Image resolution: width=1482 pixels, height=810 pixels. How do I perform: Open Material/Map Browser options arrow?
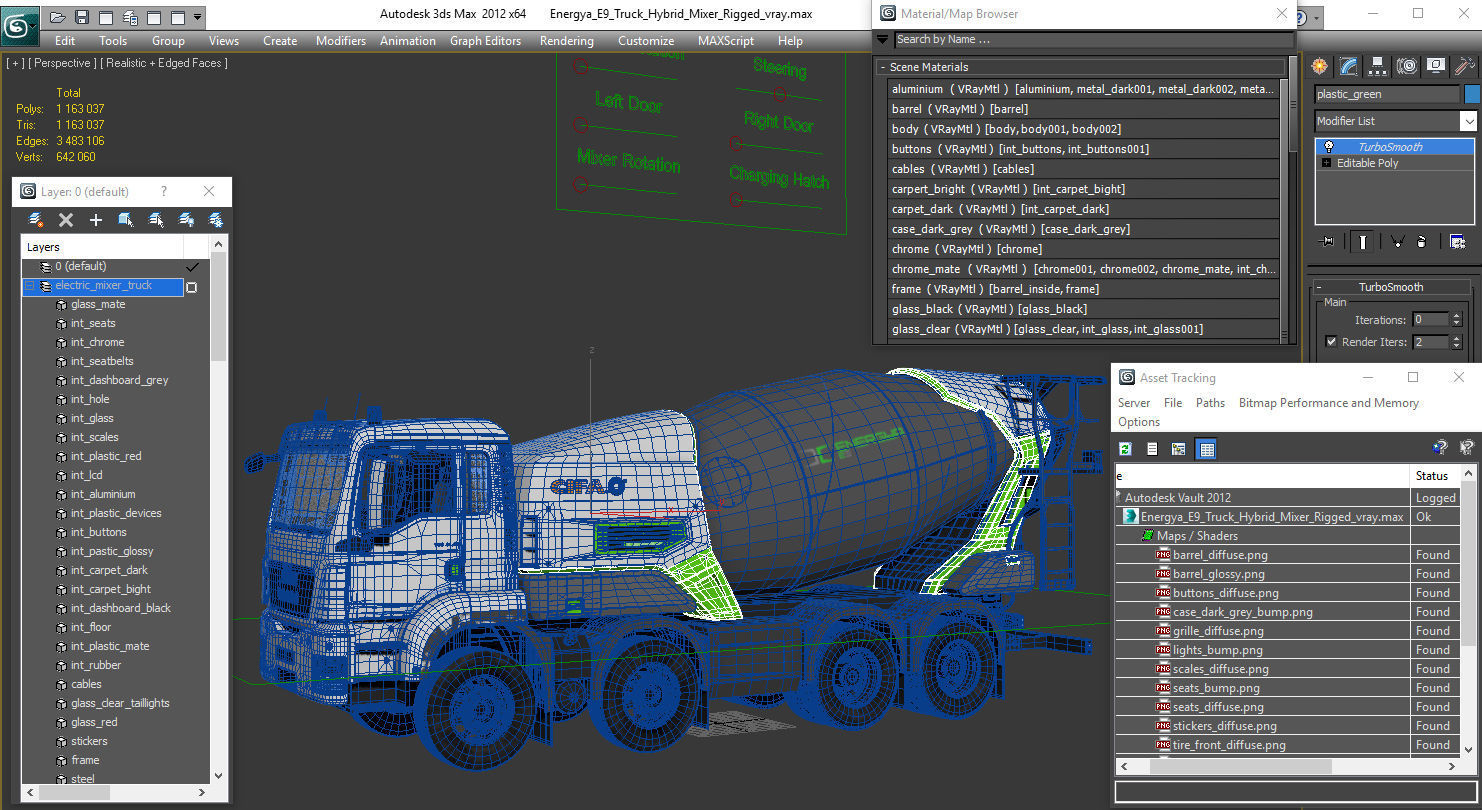pyautogui.click(x=882, y=40)
